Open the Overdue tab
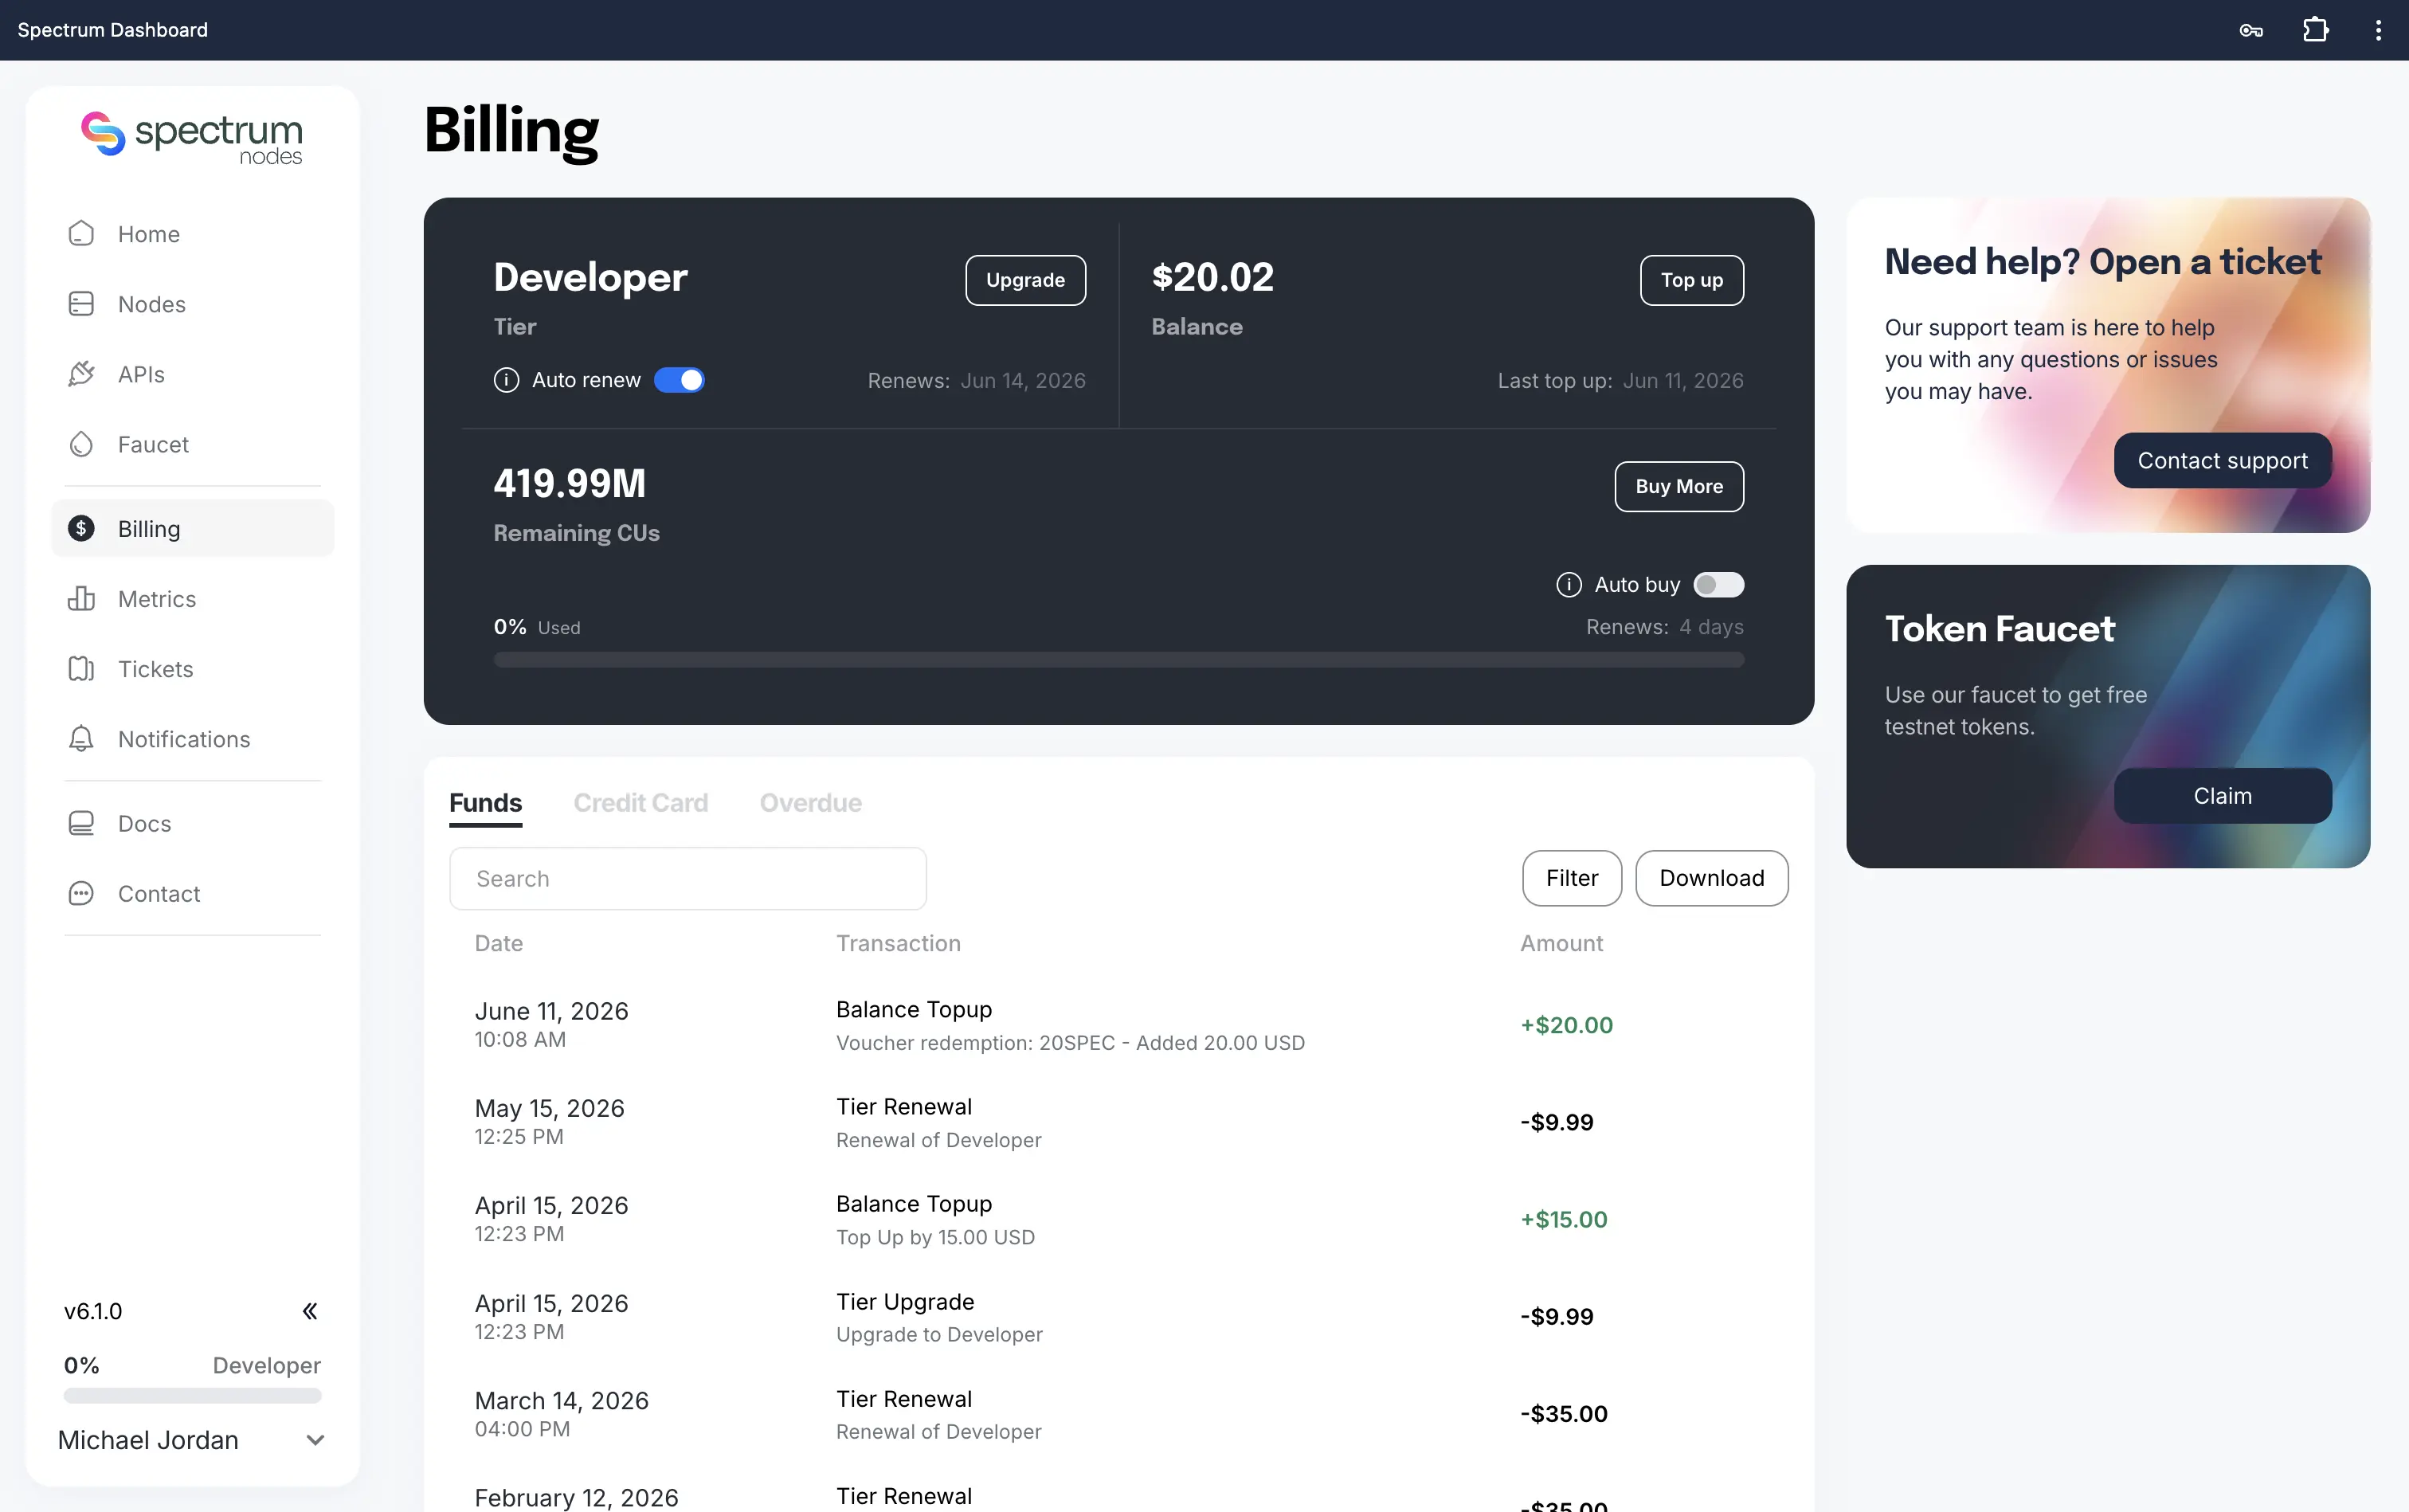The image size is (2409, 1512). pos(810,803)
